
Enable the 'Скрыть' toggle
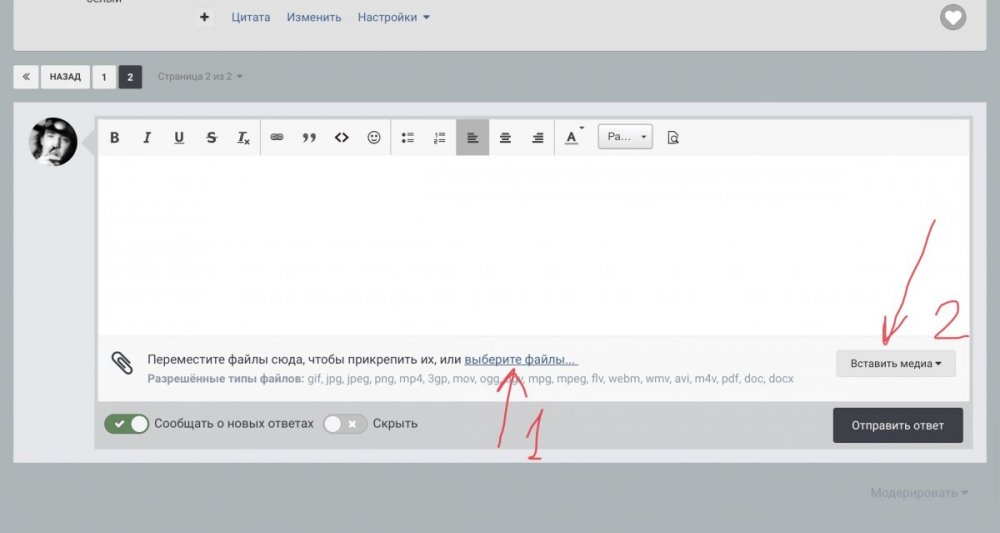coord(344,423)
